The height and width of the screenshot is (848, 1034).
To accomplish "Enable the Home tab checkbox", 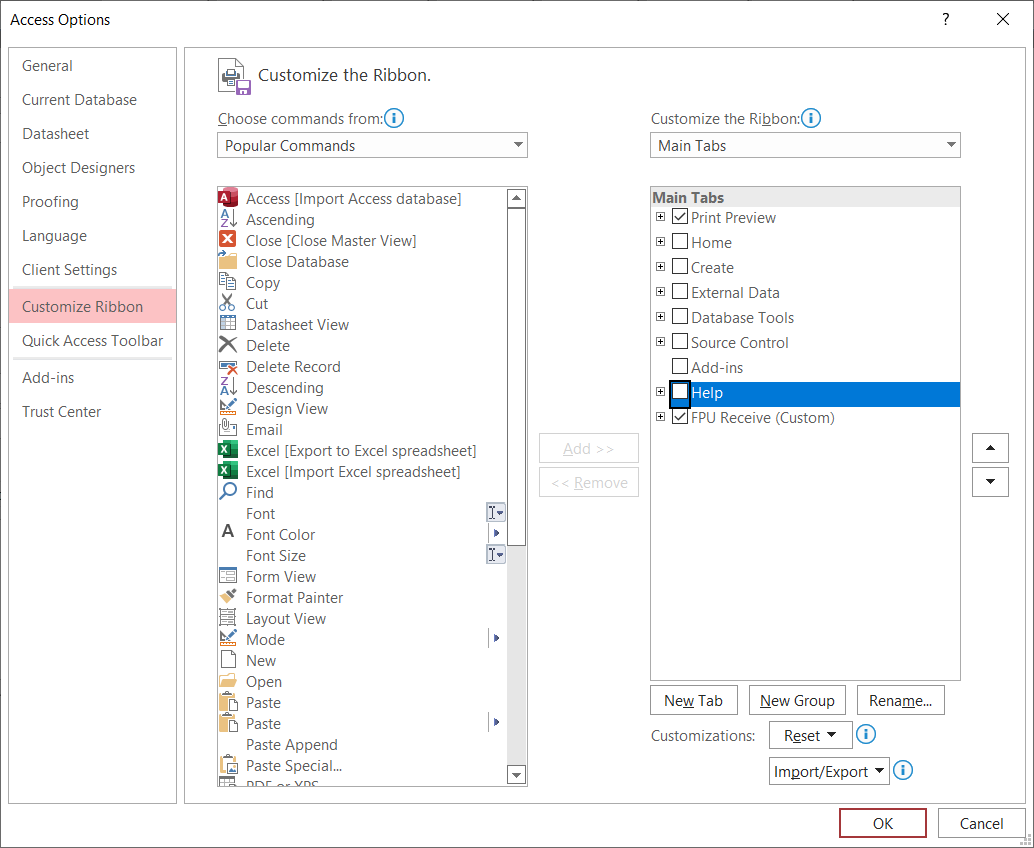I will (x=680, y=242).
